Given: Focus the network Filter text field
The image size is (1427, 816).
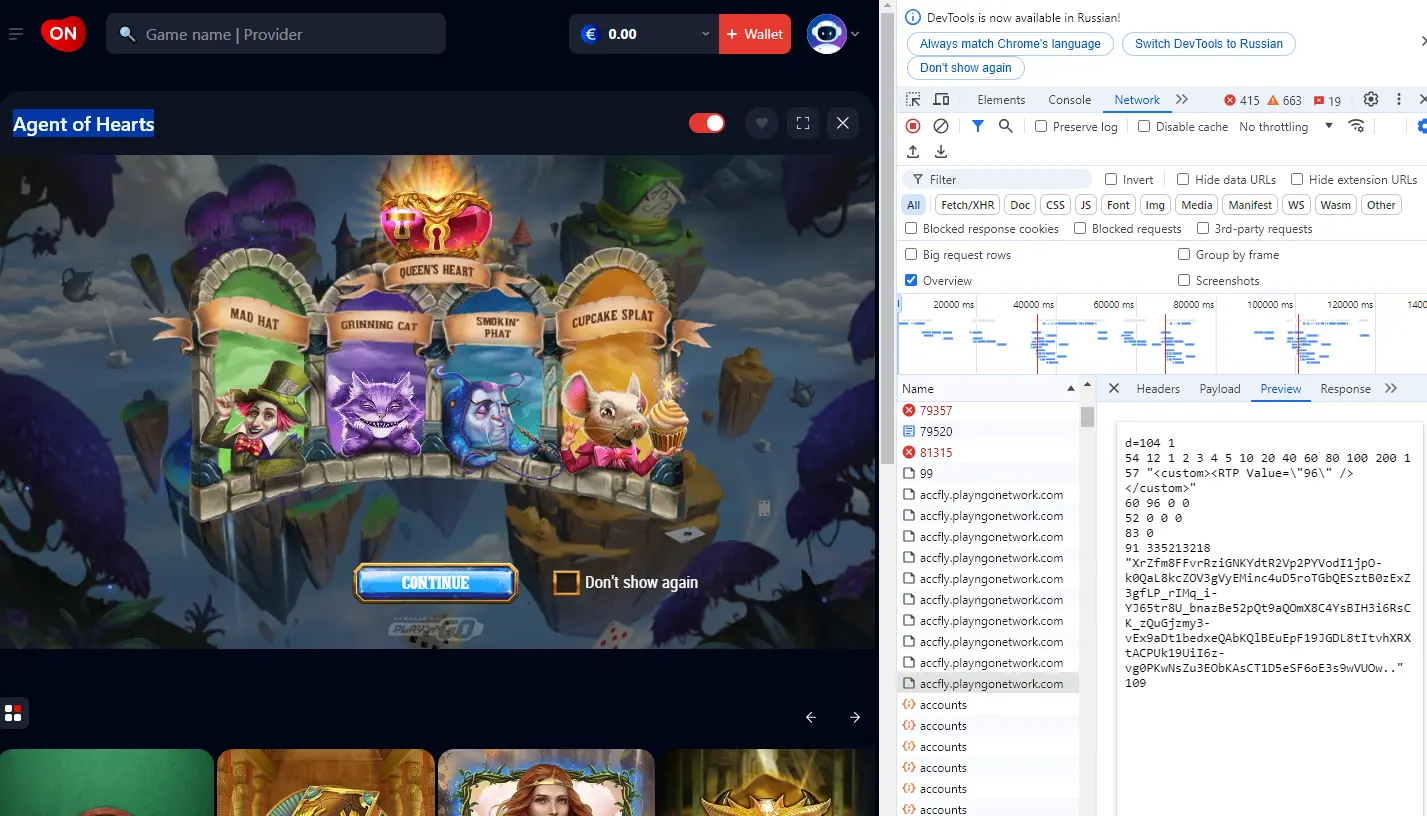Looking at the screenshot, I should point(997,180).
